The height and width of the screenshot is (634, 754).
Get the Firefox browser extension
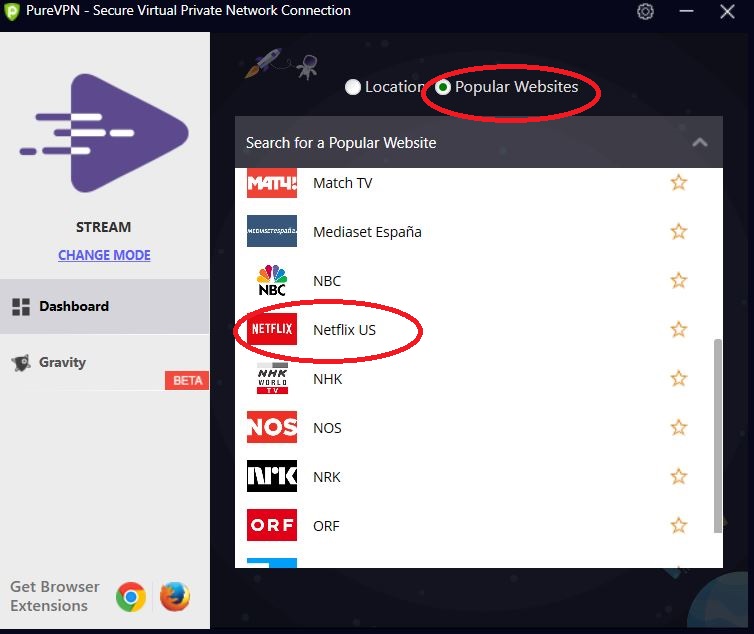(175, 597)
